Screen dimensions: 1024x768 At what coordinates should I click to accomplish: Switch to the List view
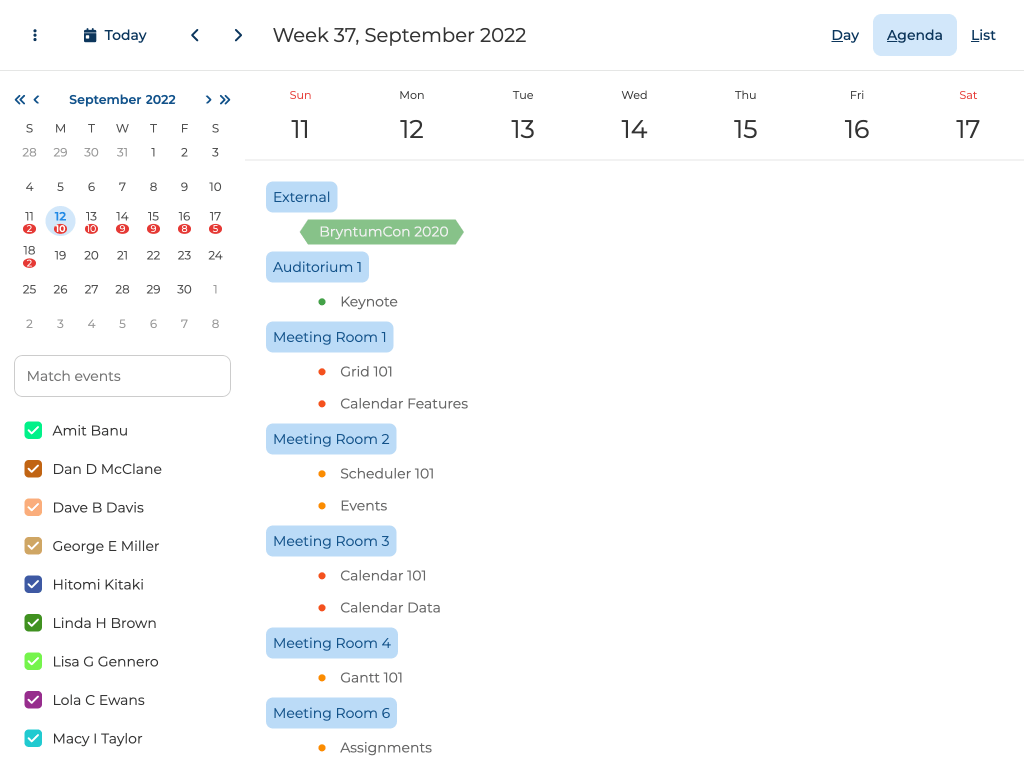tap(983, 35)
